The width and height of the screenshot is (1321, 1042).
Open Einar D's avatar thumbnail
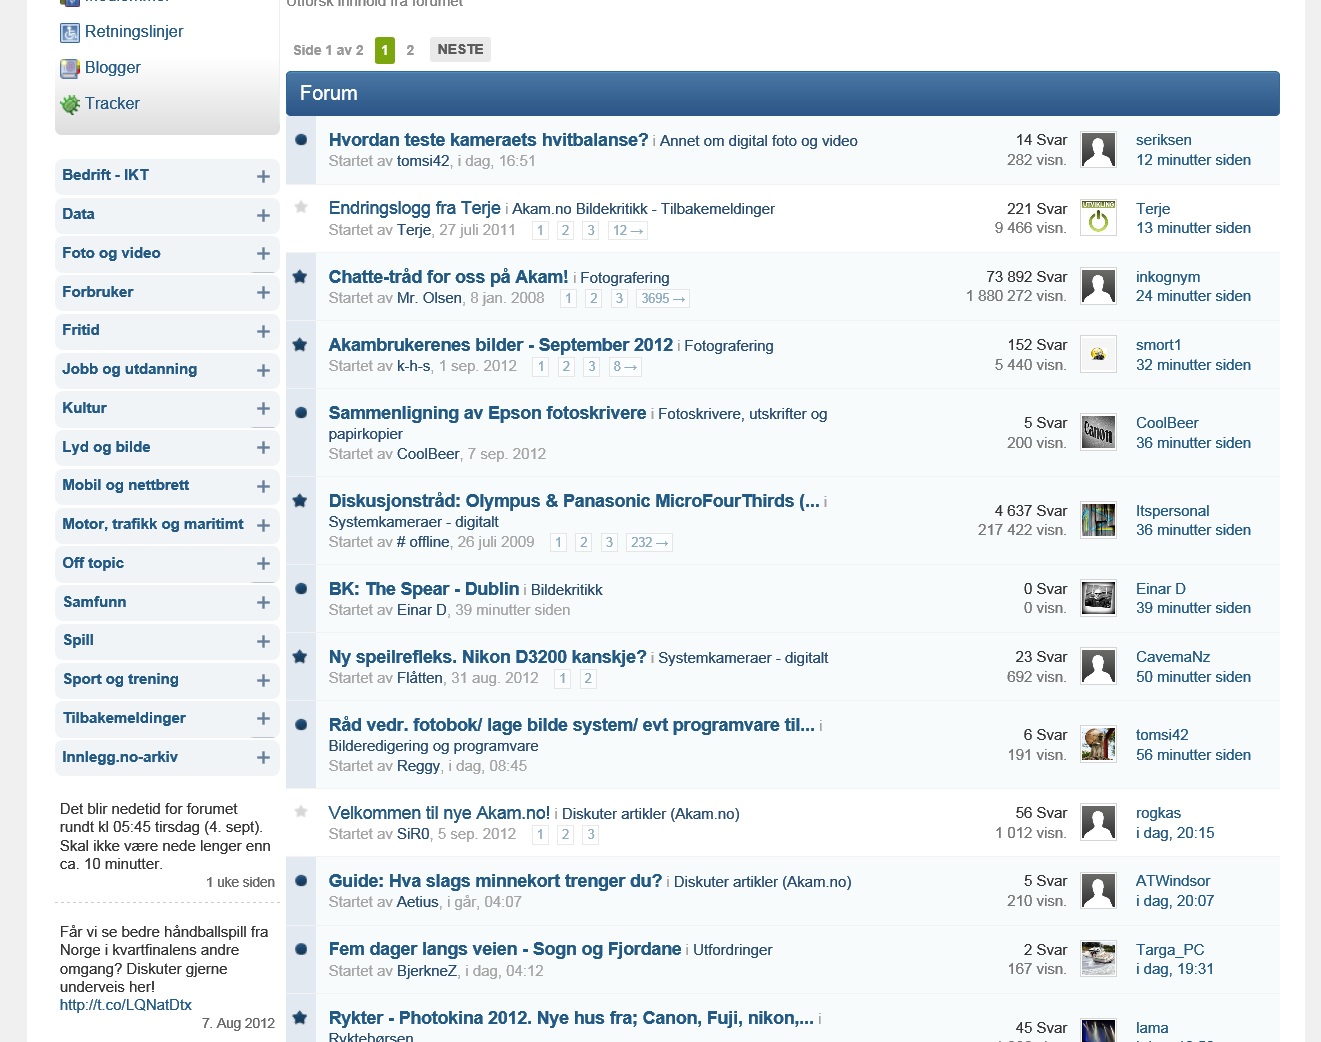click(x=1098, y=598)
